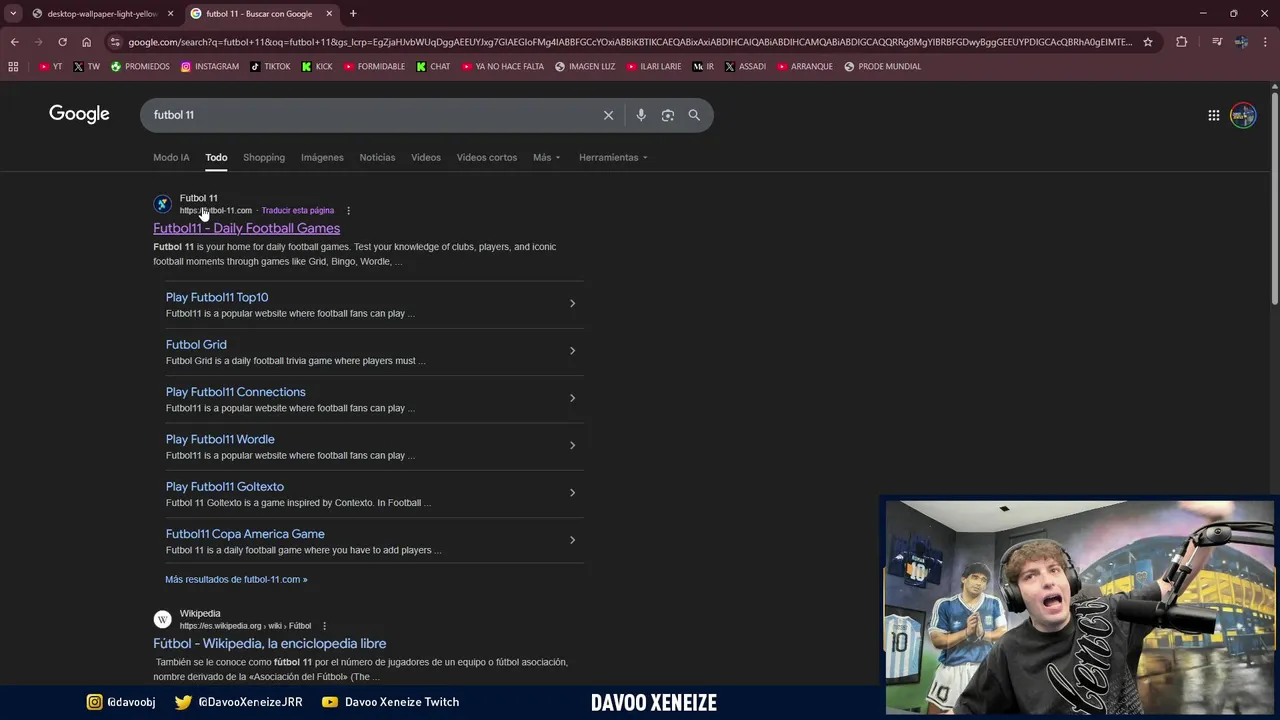This screenshot has width=1280, height=720.
Task: Click the address bar URL
Action: point(630,42)
